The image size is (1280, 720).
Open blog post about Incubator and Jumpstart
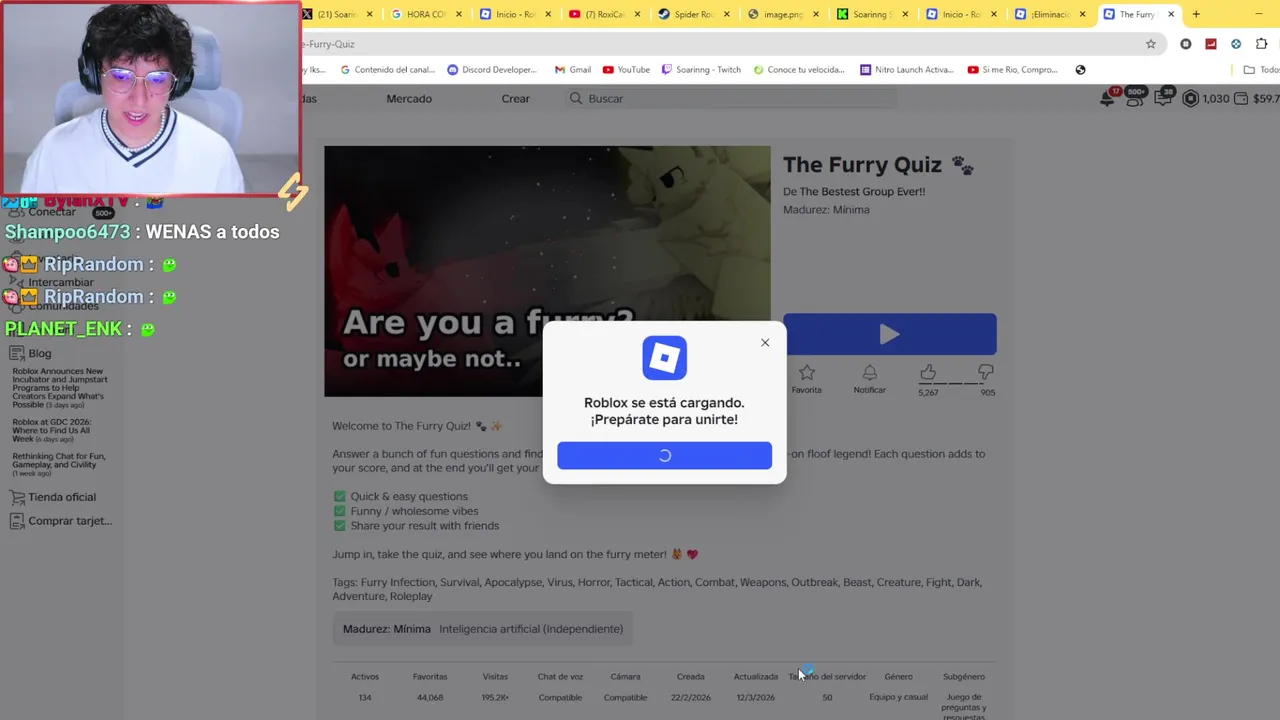(58, 388)
